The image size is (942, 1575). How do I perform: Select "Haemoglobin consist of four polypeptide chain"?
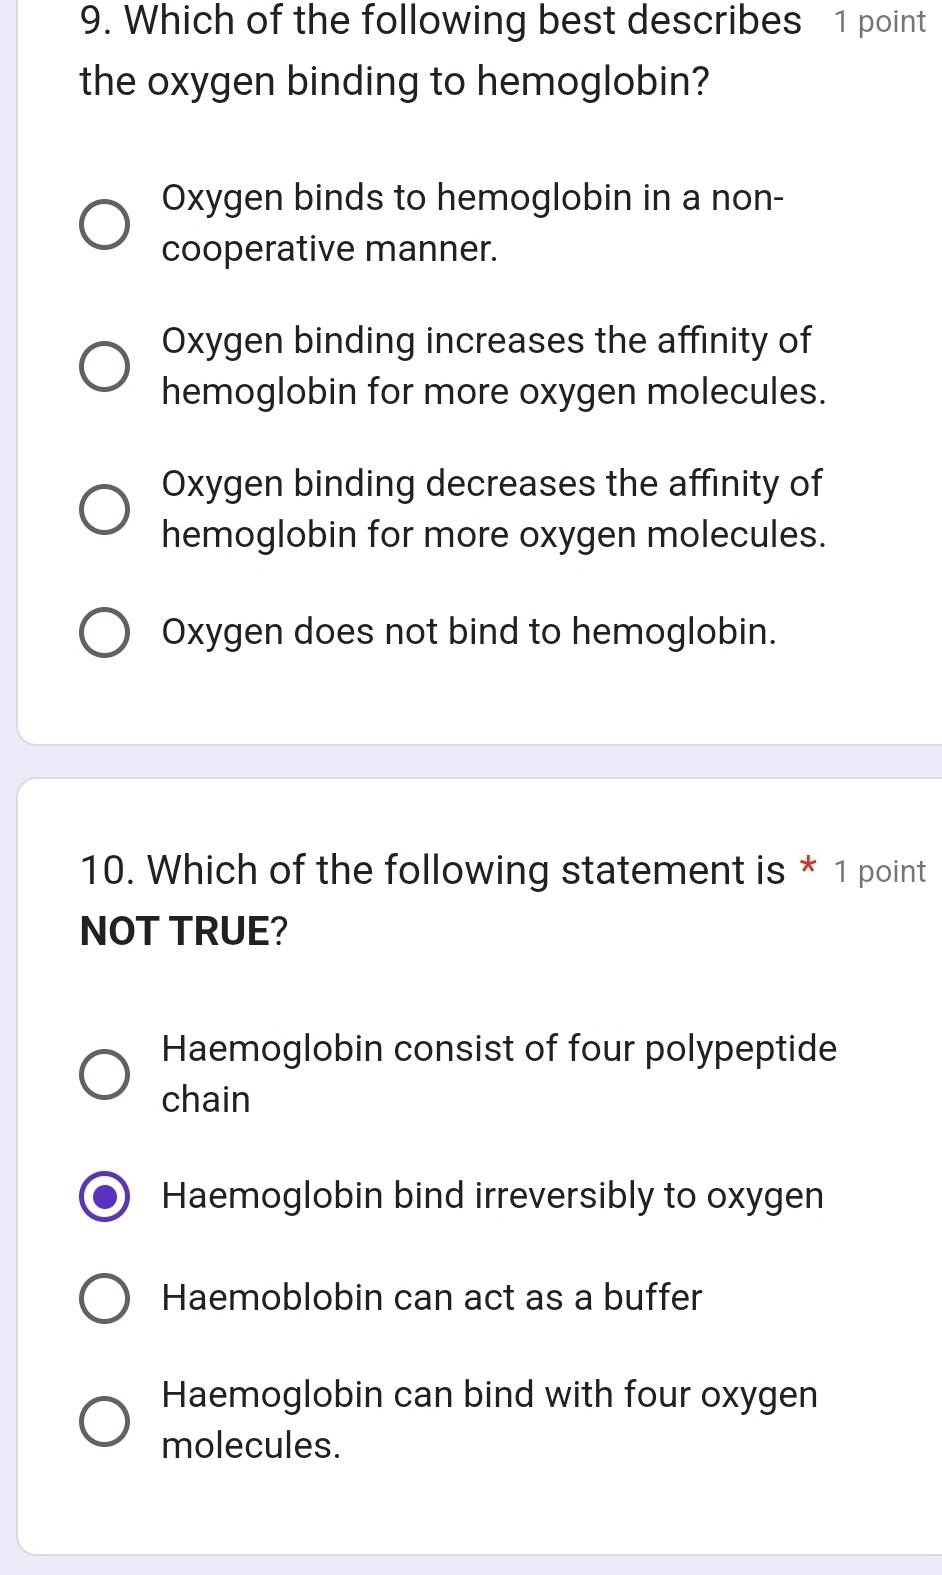coord(105,1073)
